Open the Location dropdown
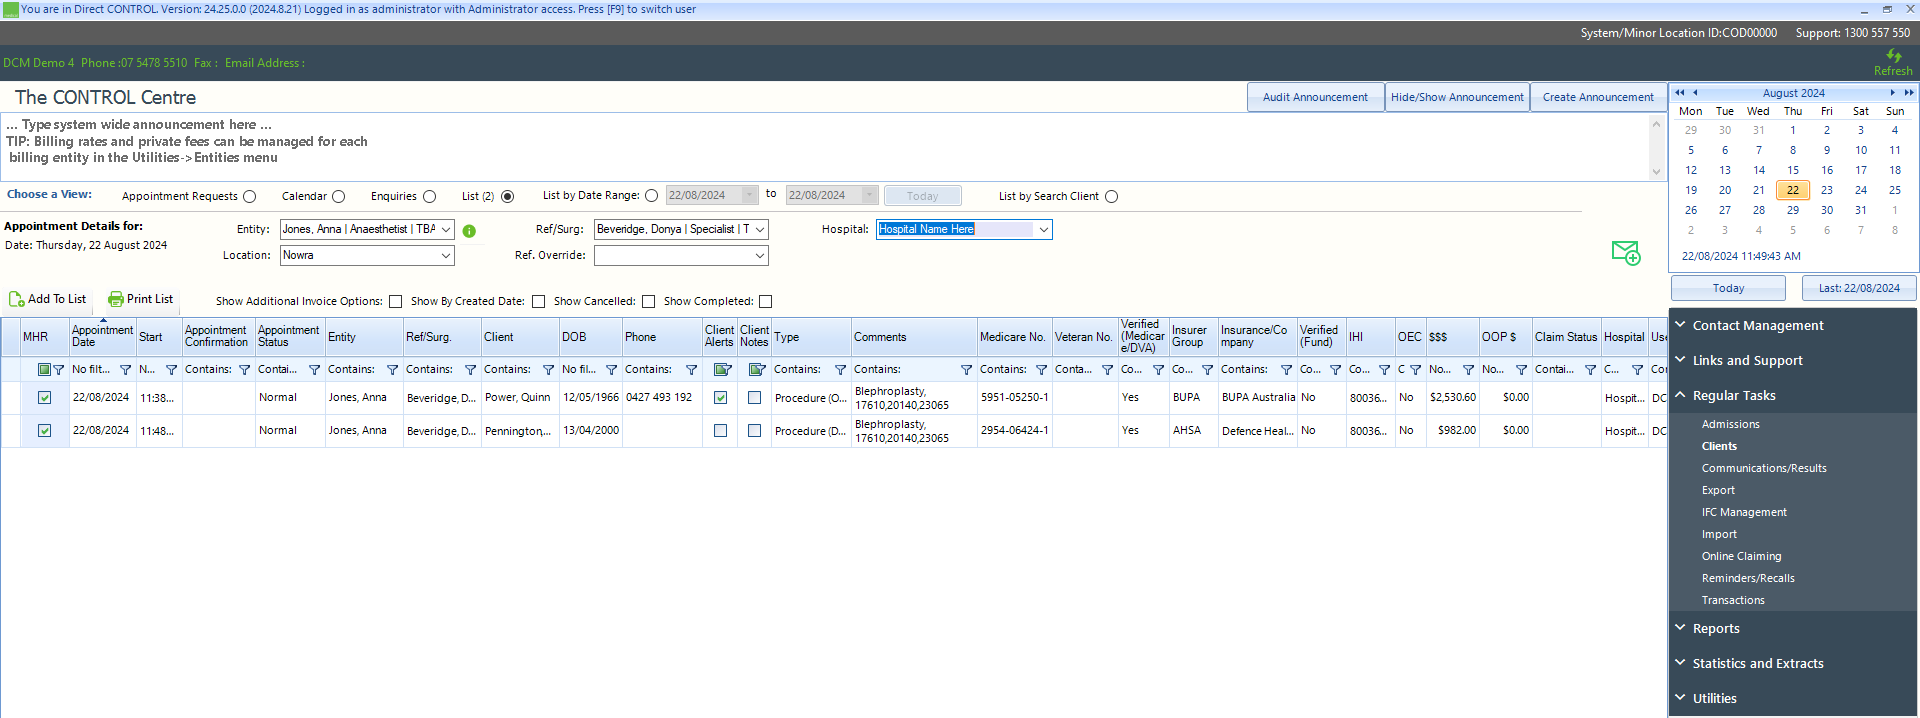This screenshot has height=718, width=1920. tap(446, 256)
